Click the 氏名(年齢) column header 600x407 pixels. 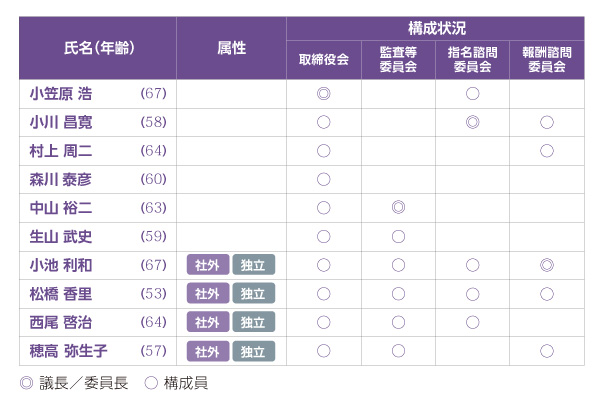(98, 48)
